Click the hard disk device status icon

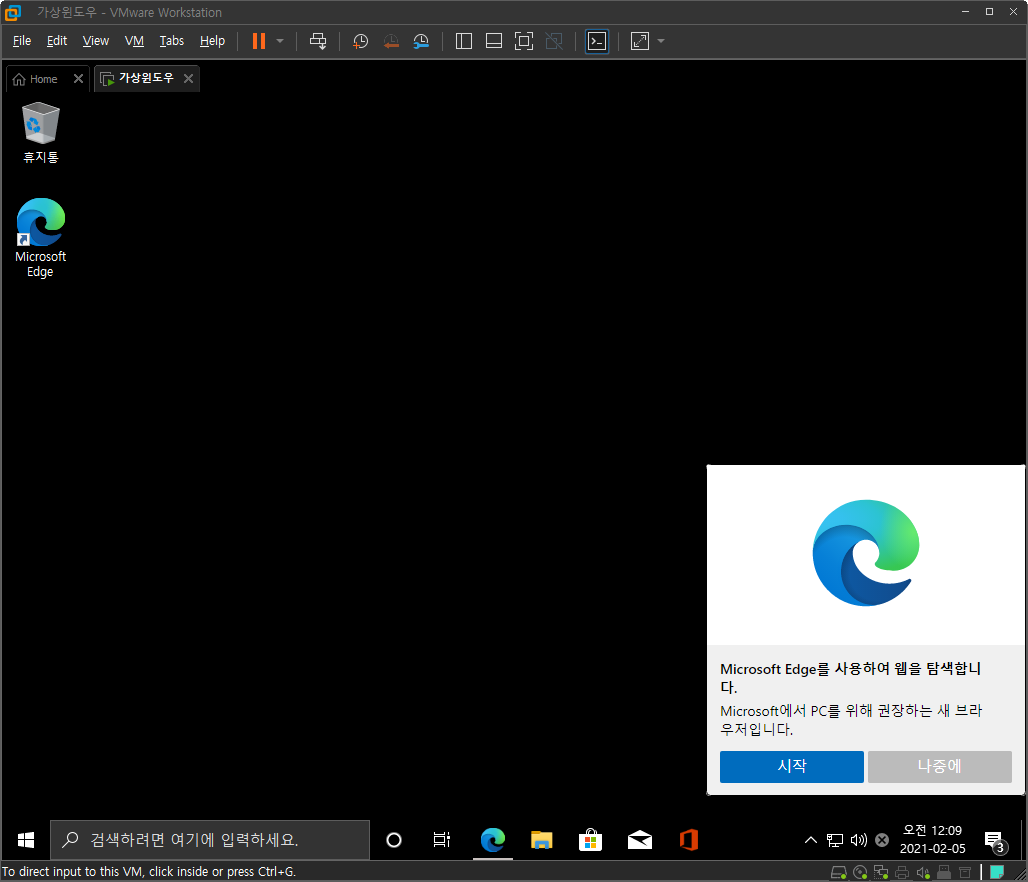point(839,872)
